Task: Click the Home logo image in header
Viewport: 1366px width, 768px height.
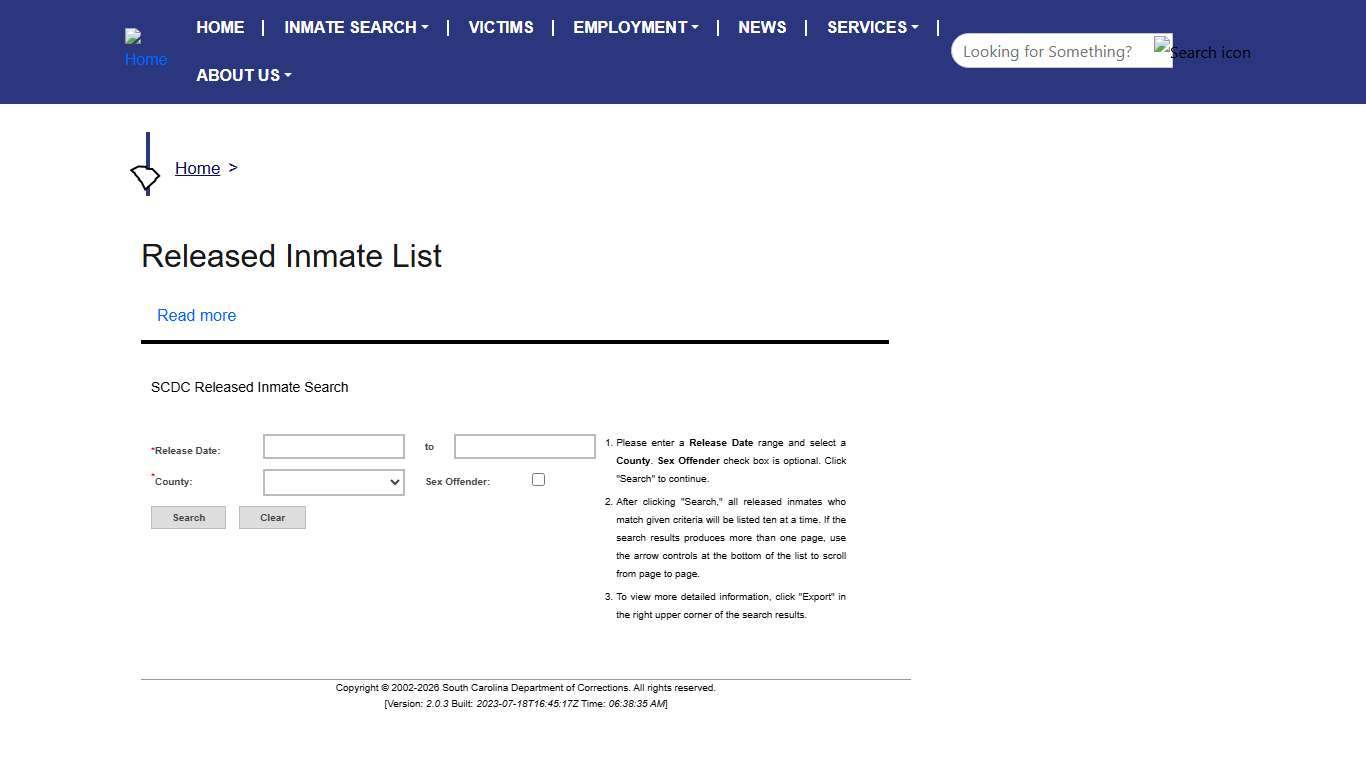Action: (145, 49)
